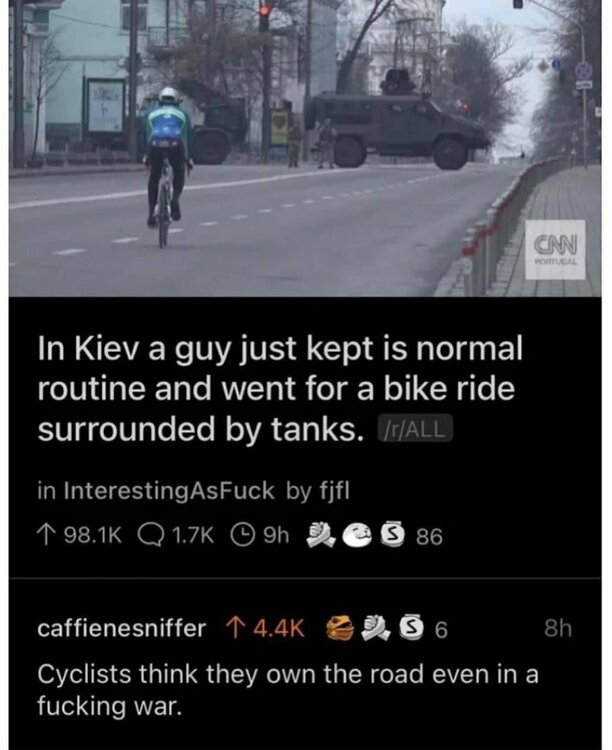Image resolution: width=612 pixels, height=750 pixels.
Task: Select the post's white wholesome award icon
Action: point(358,535)
